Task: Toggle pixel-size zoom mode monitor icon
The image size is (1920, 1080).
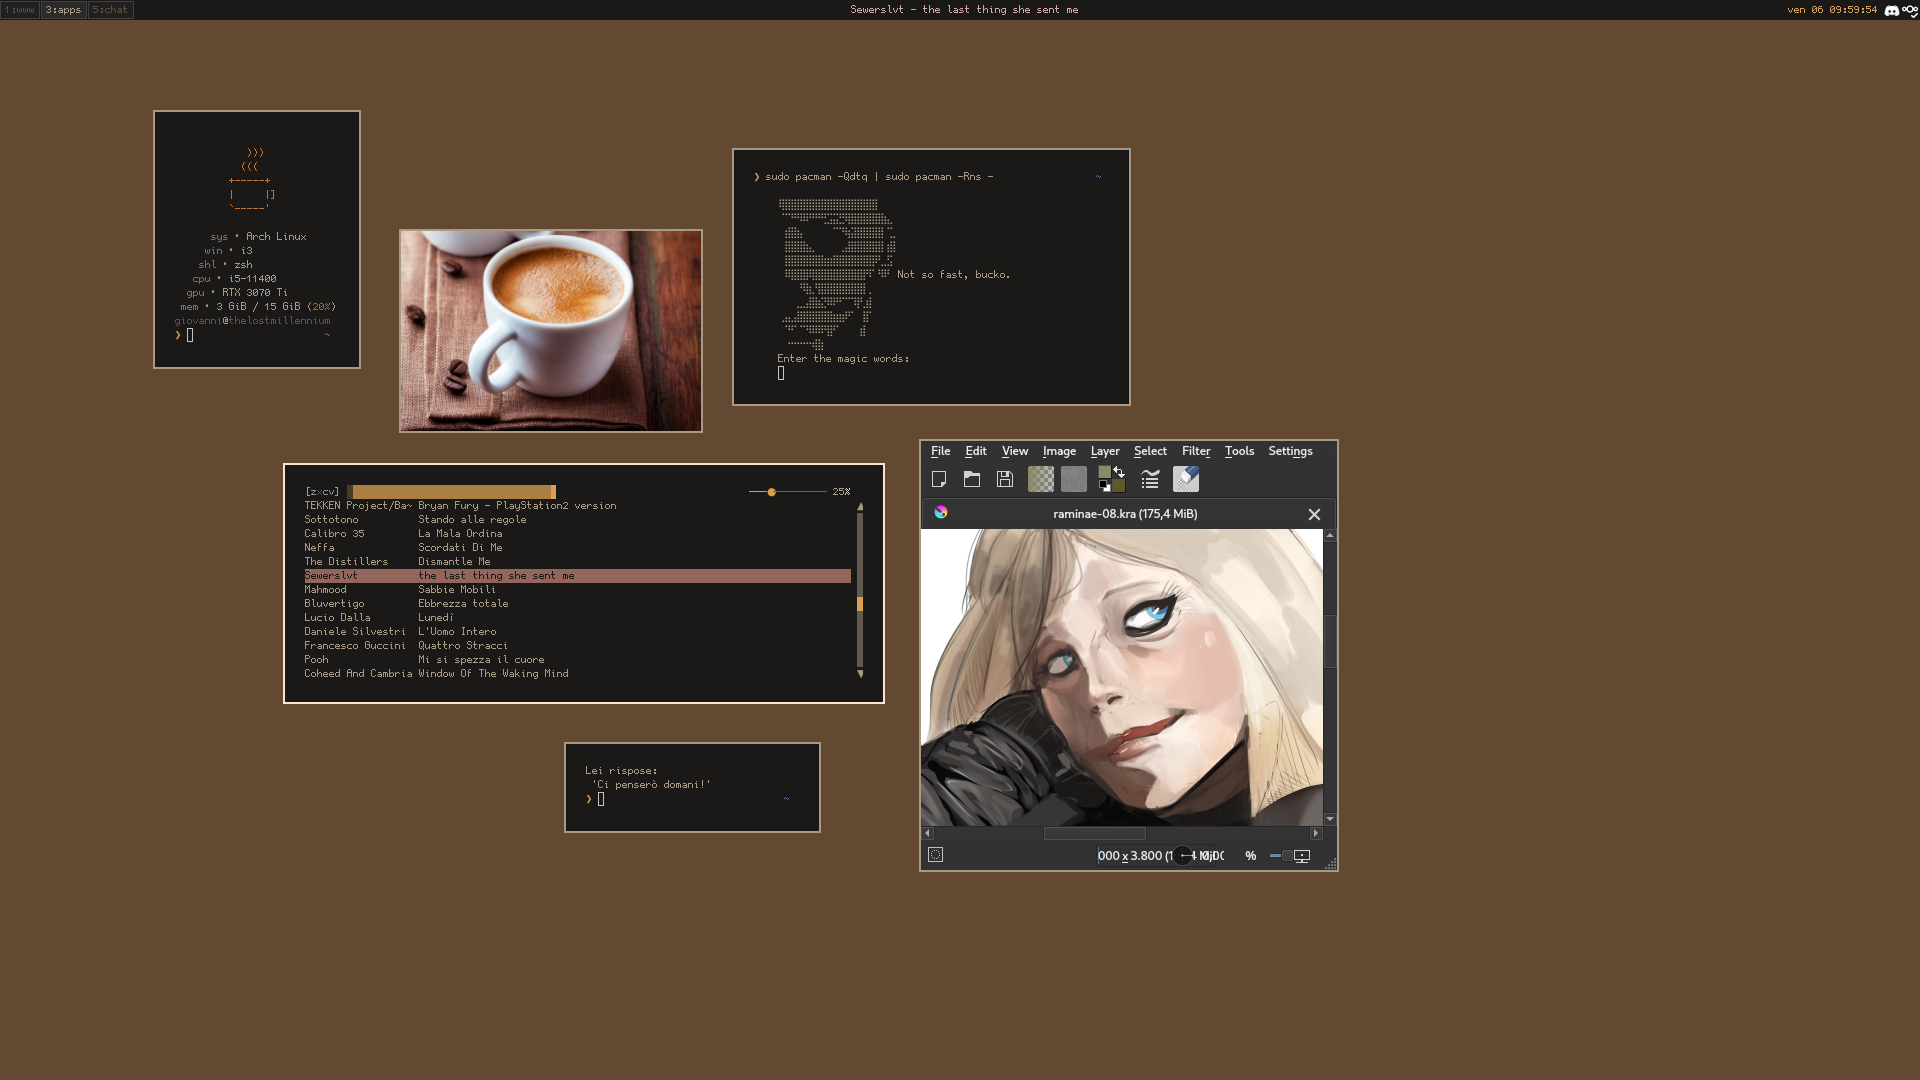Action: [x=1302, y=856]
